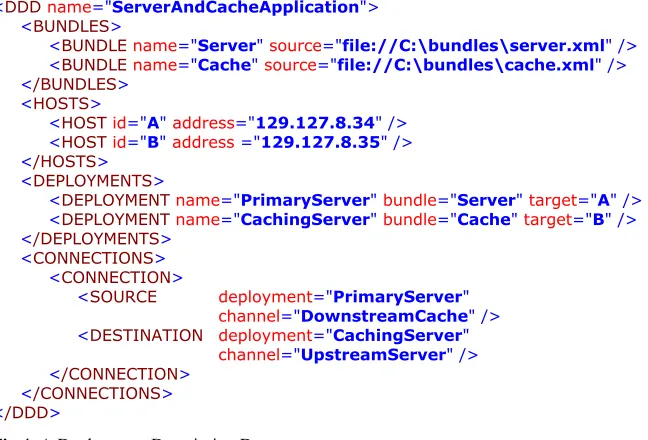Image resolution: width=648 pixels, height=440 pixels.
Task: Click the deployment name "PrimaryServer" in DEPLOYMENT line
Action: point(305,200)
